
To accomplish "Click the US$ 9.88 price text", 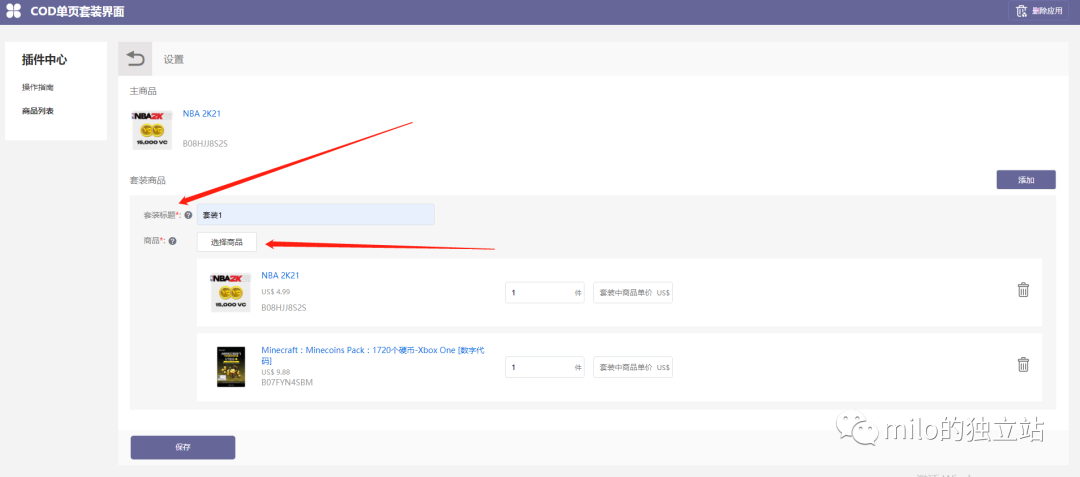I will click(276, 372).
